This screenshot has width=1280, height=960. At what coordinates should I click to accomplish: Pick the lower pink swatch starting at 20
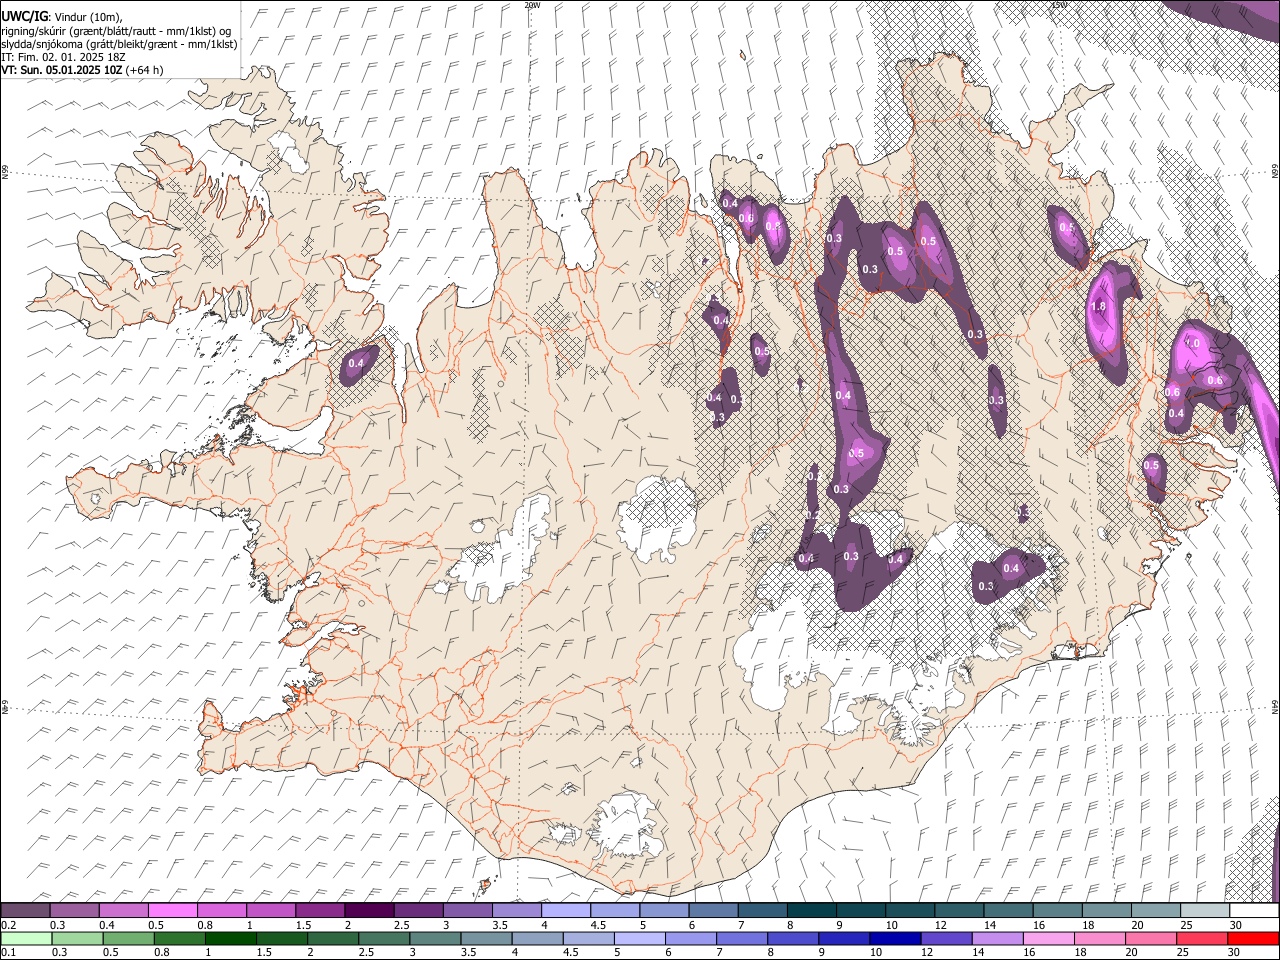1151,939
